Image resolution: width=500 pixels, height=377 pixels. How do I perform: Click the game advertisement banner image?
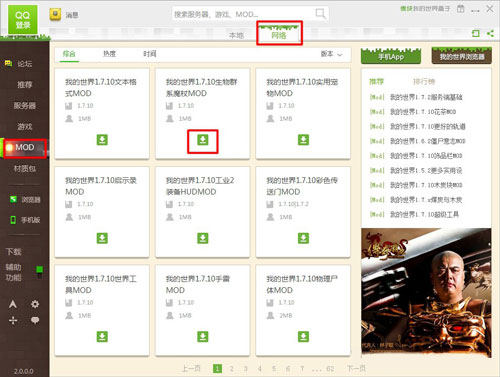[x=426, y=292]
